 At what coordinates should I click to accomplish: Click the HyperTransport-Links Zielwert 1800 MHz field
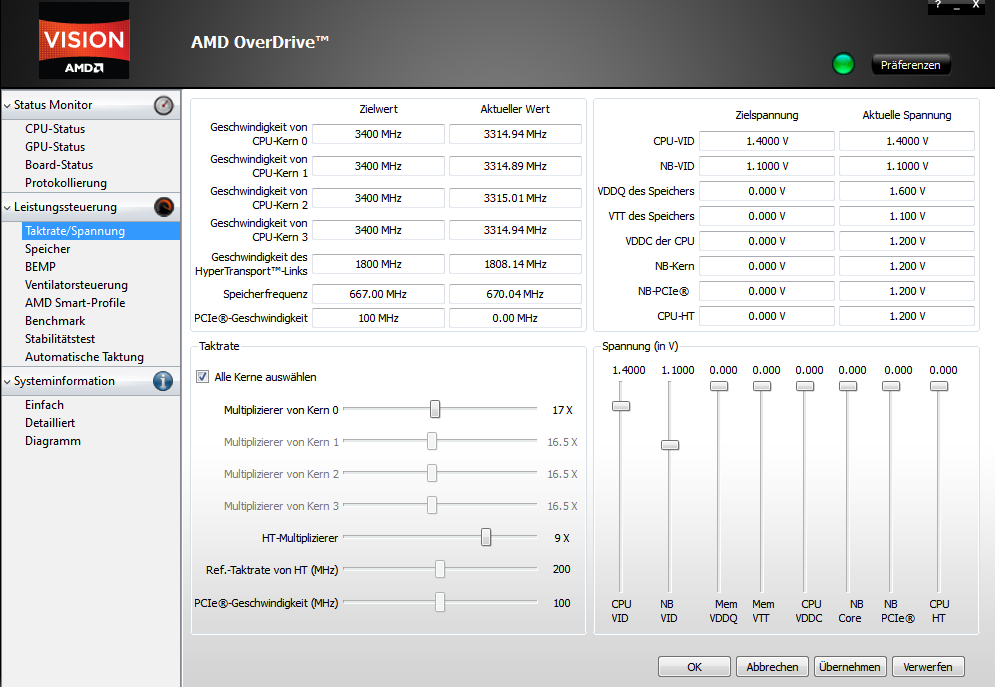tap(378, 264)
